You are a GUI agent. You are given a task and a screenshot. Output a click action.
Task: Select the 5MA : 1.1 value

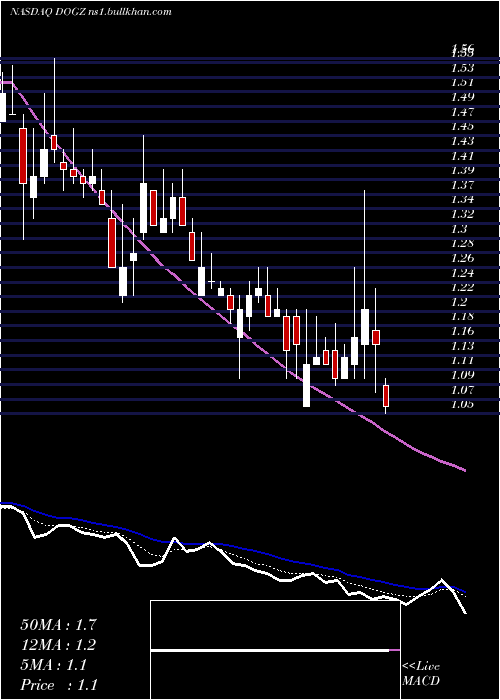pos(54,665)
